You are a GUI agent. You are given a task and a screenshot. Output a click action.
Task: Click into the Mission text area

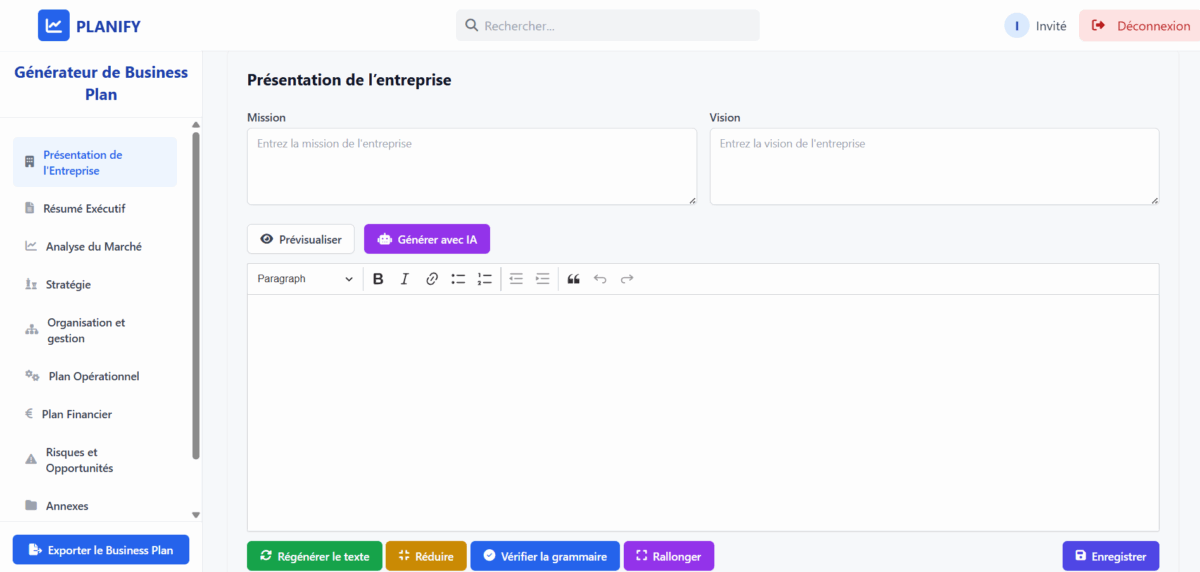(472, 166)
